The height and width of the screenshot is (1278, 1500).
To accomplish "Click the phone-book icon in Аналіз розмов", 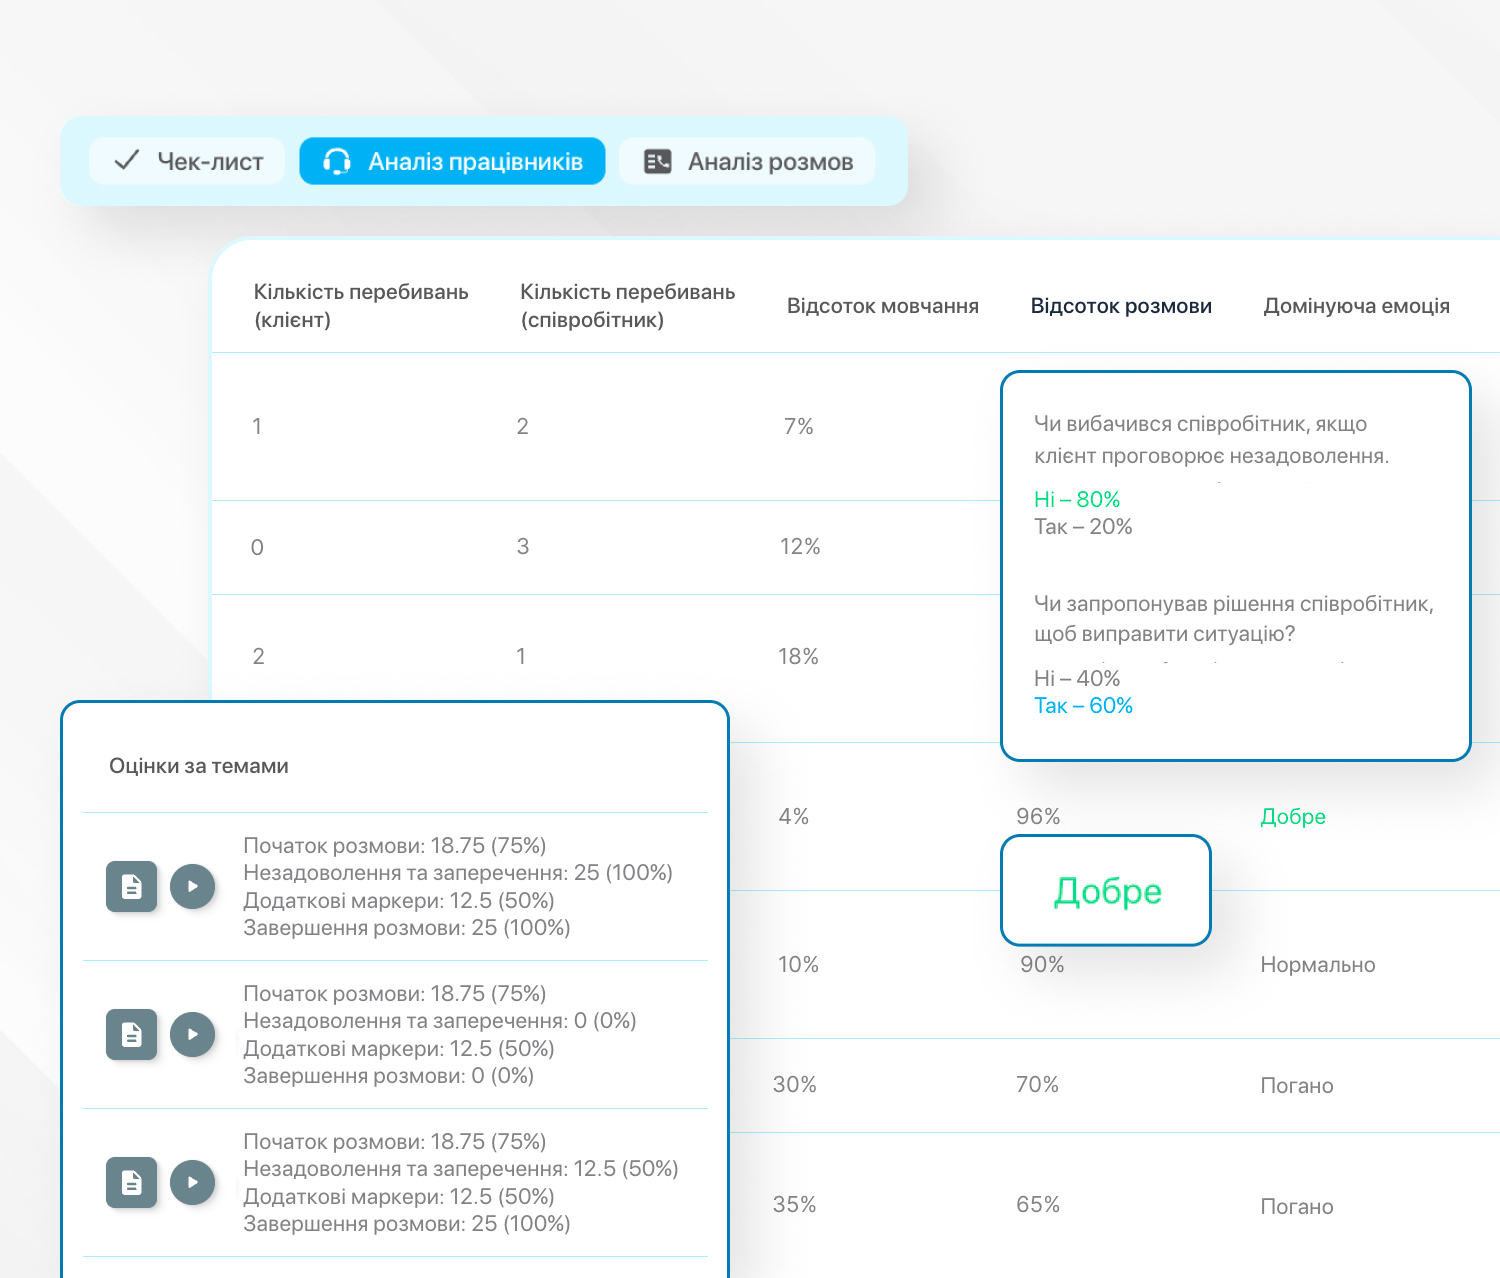I will click(x=657, y=161).
